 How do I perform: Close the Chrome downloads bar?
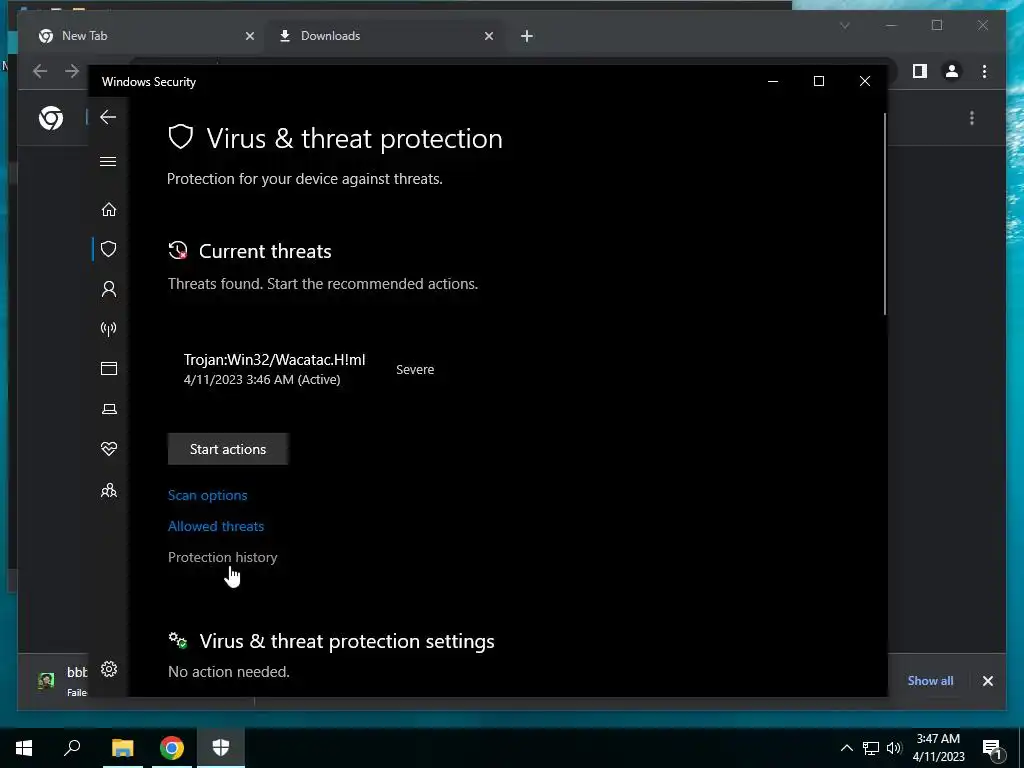(987, 681)
